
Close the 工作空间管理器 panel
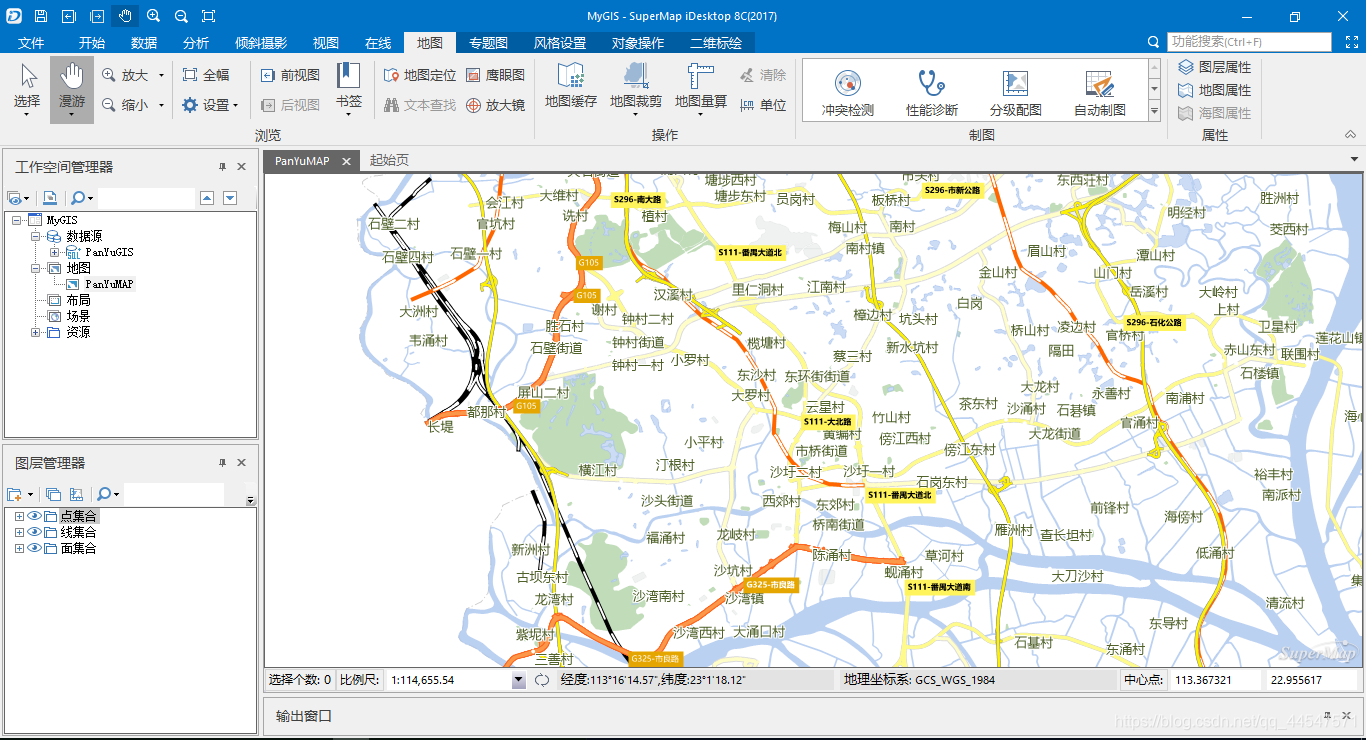pos(241,167)
